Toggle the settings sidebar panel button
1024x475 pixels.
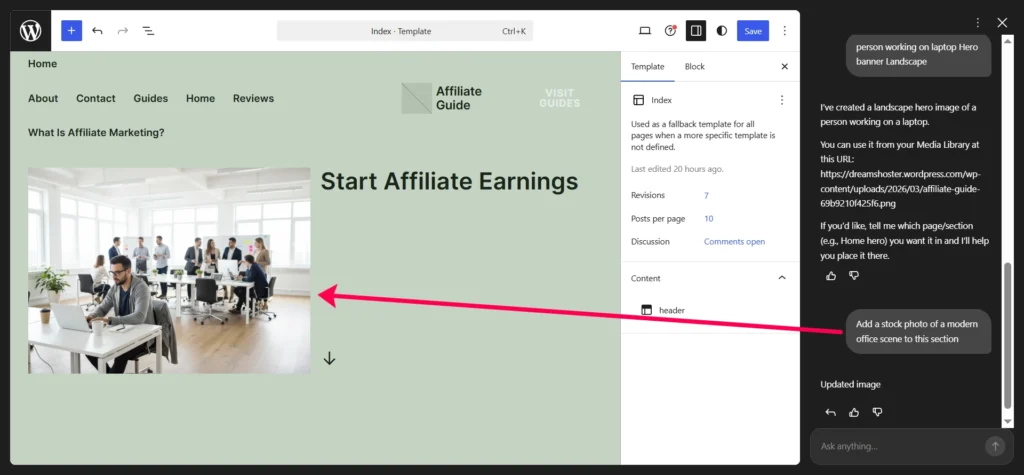[x=696, y=31]
